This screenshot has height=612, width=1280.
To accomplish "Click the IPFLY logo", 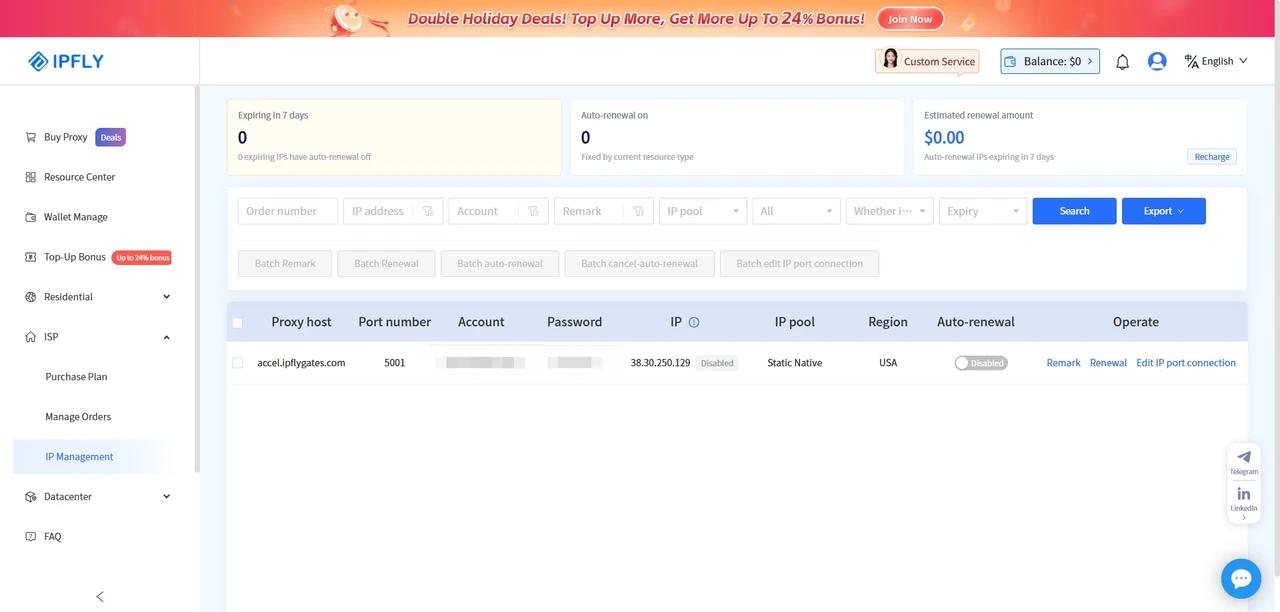I will point(66,61).
